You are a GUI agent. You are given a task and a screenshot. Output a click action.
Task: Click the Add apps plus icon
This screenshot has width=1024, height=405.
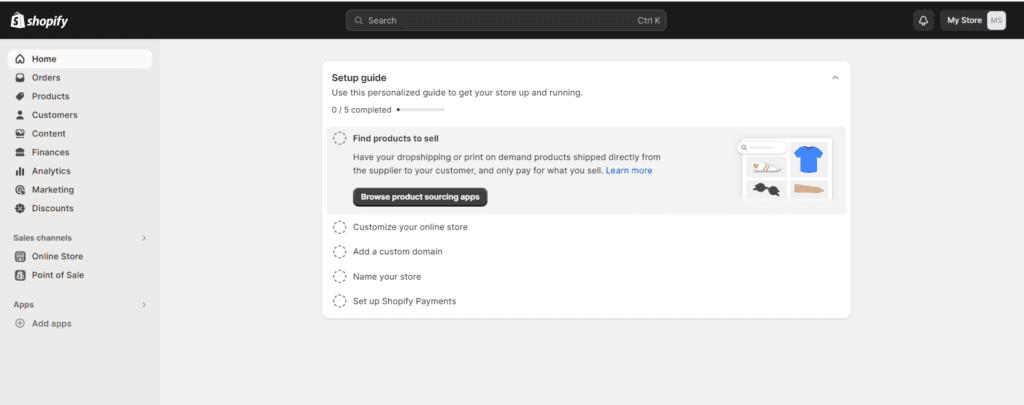pos(20,324)
